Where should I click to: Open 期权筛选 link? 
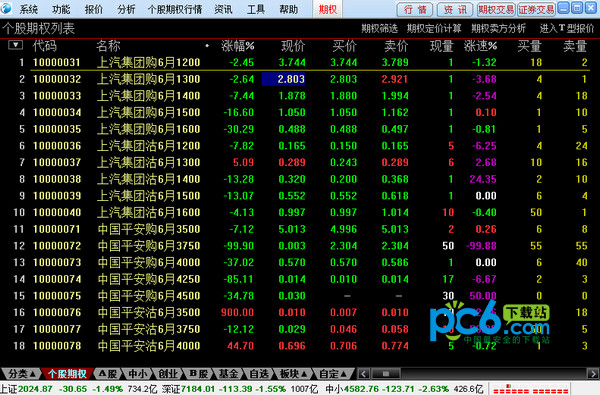[x=379, y=29]
